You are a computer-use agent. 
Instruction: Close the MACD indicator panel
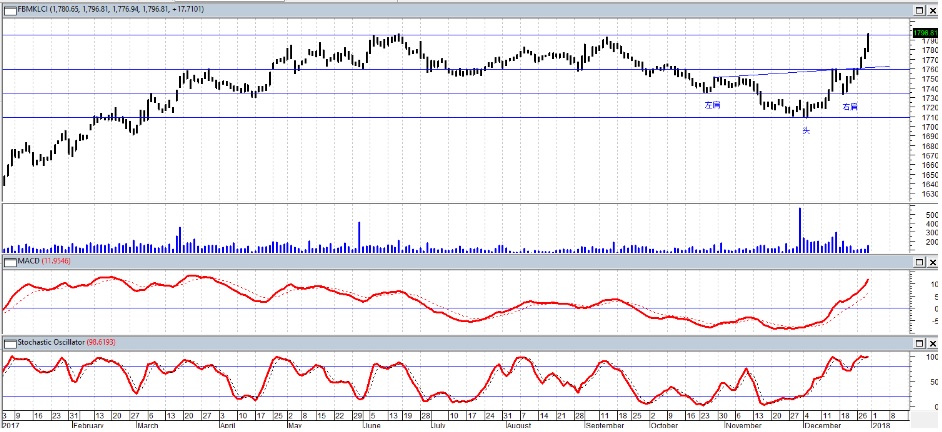pos(932,262)
